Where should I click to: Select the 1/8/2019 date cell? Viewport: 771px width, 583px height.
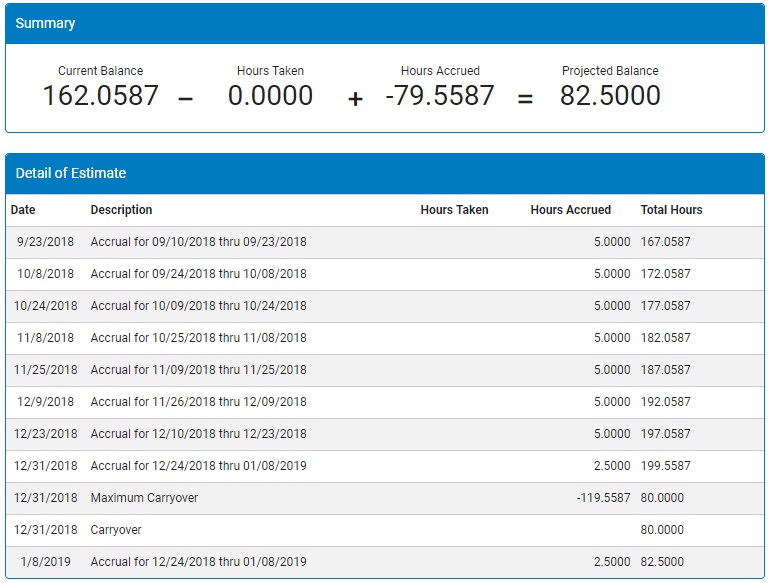[45, 562]
